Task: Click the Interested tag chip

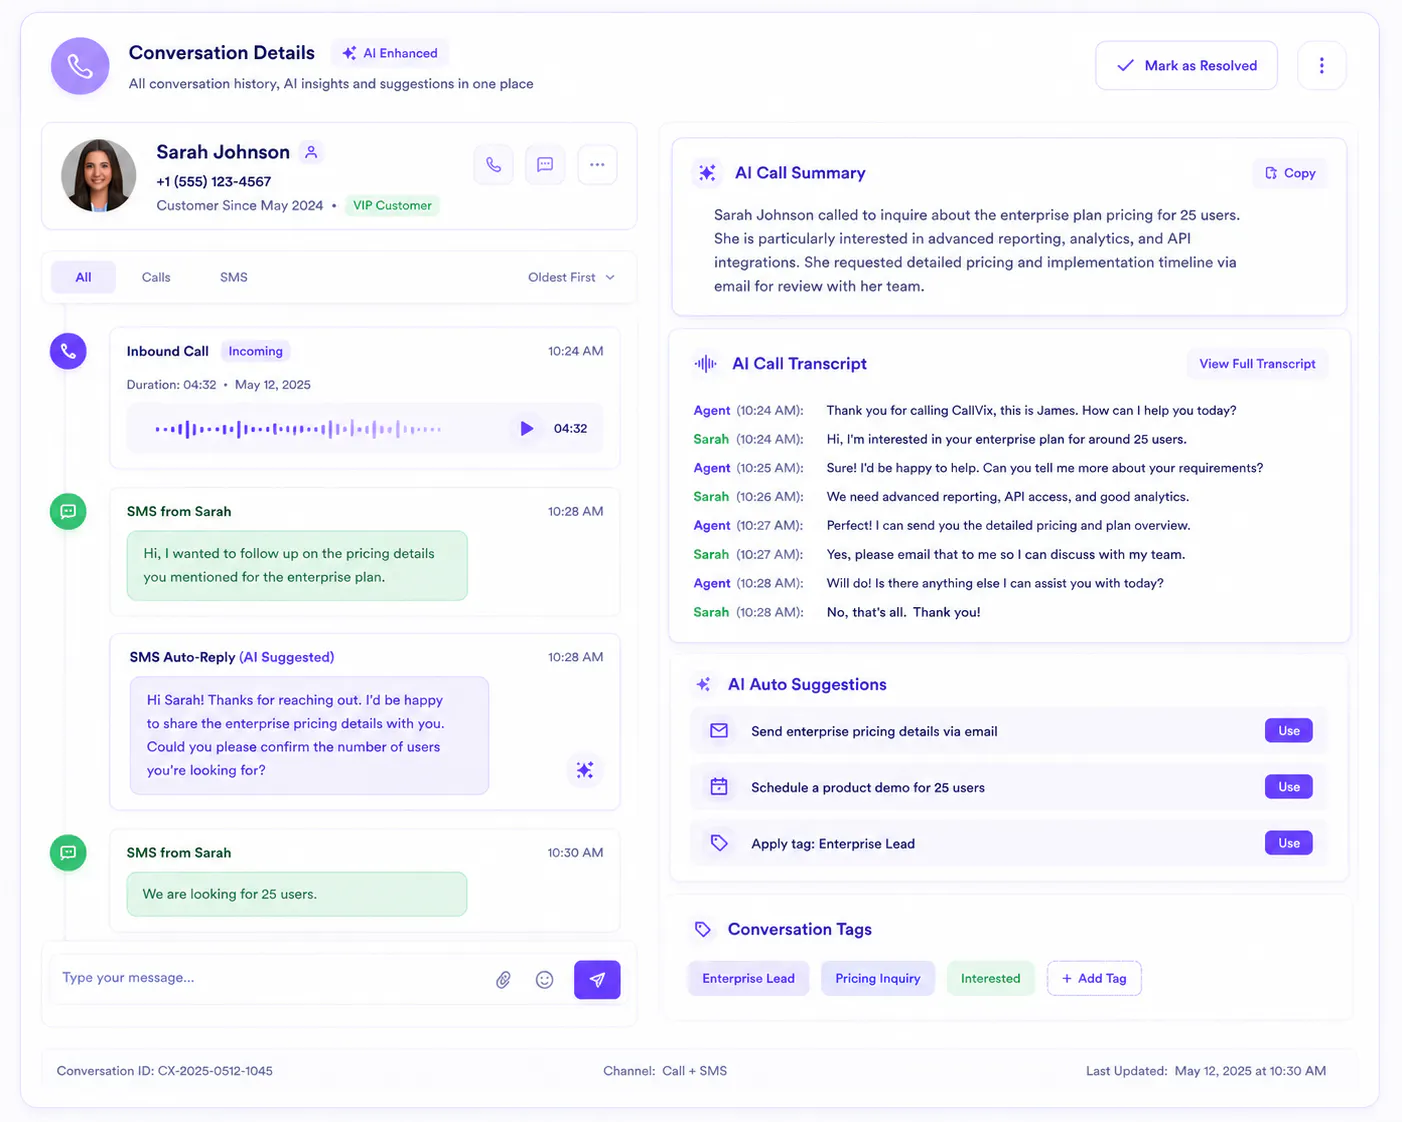Action: click(990, 978)
